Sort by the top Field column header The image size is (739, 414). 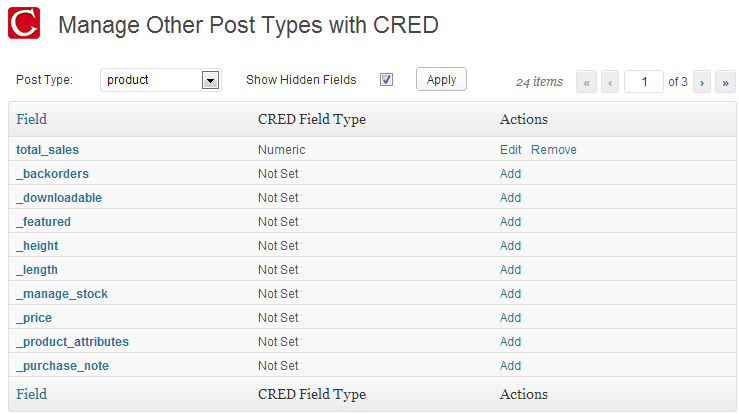pyautogui.click(x=32, y=119)
